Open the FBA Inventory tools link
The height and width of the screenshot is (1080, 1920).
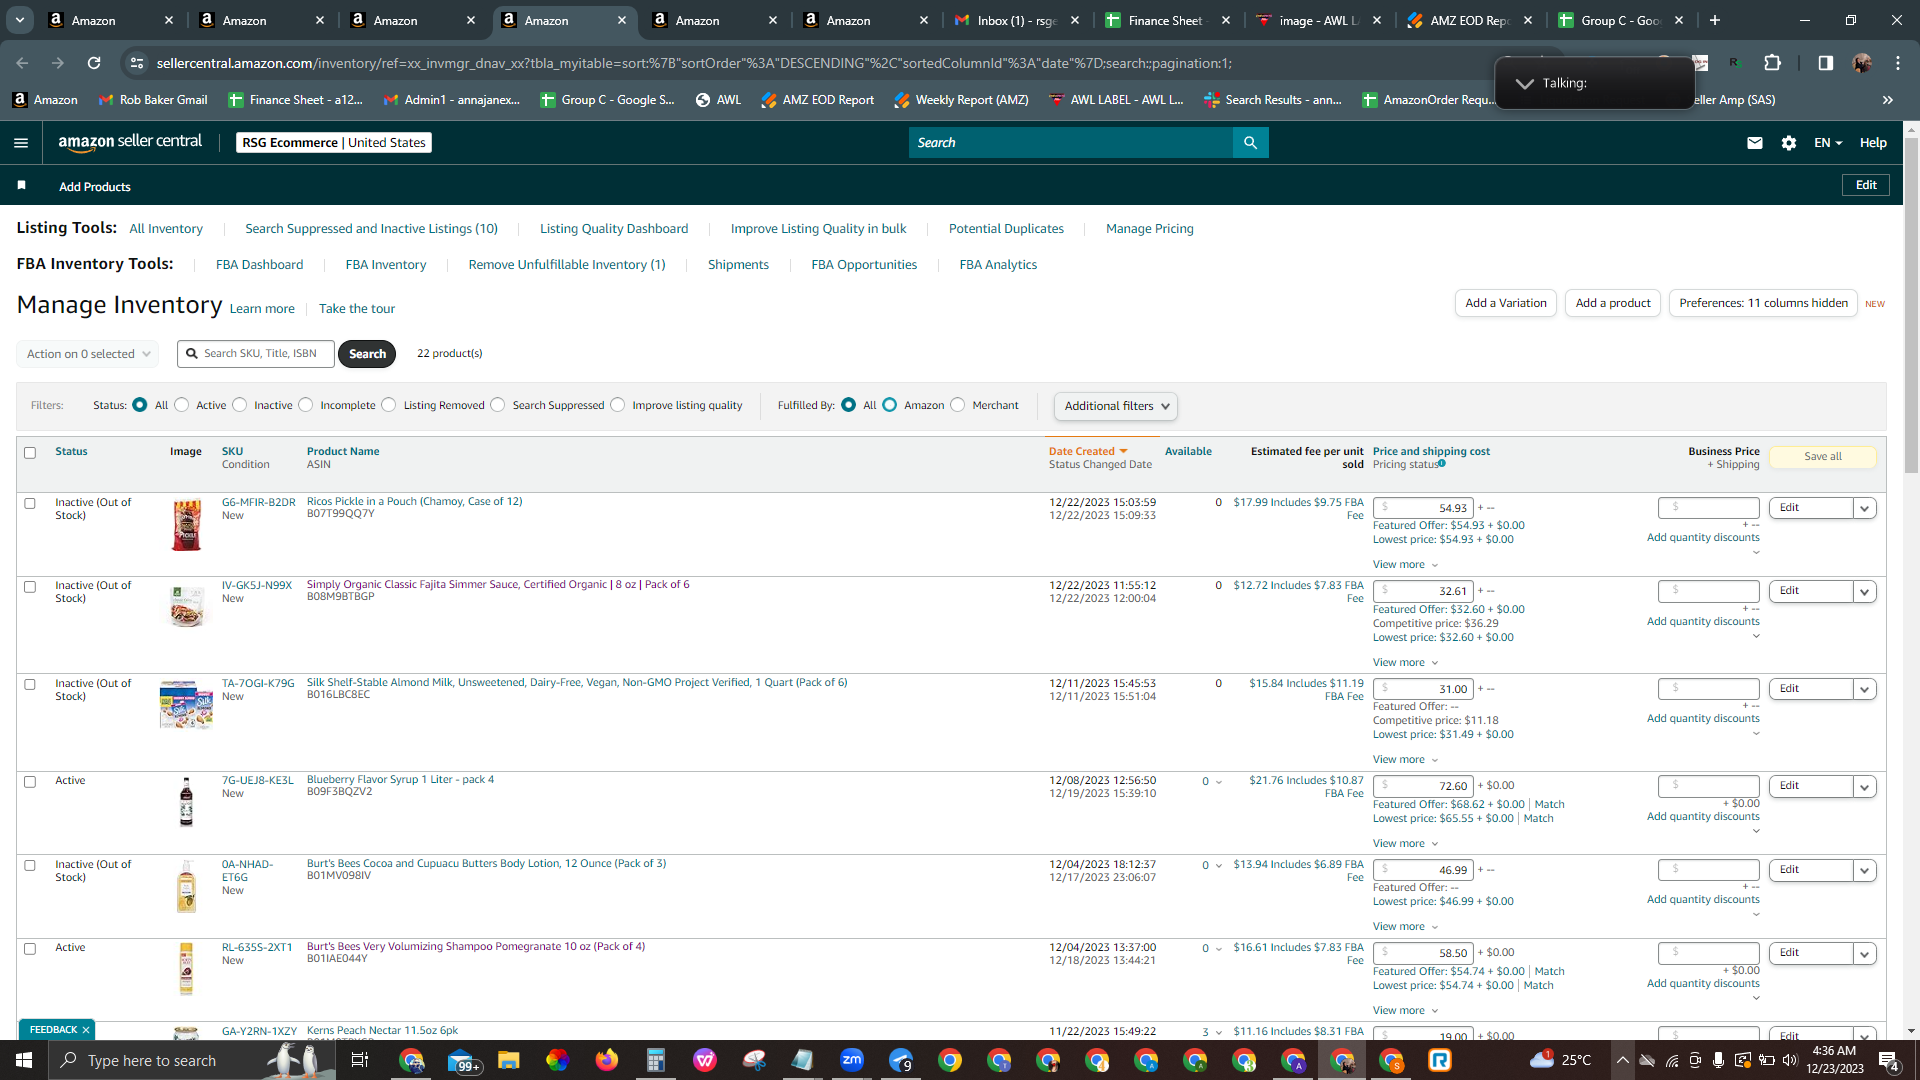click(x=386, y=265)
